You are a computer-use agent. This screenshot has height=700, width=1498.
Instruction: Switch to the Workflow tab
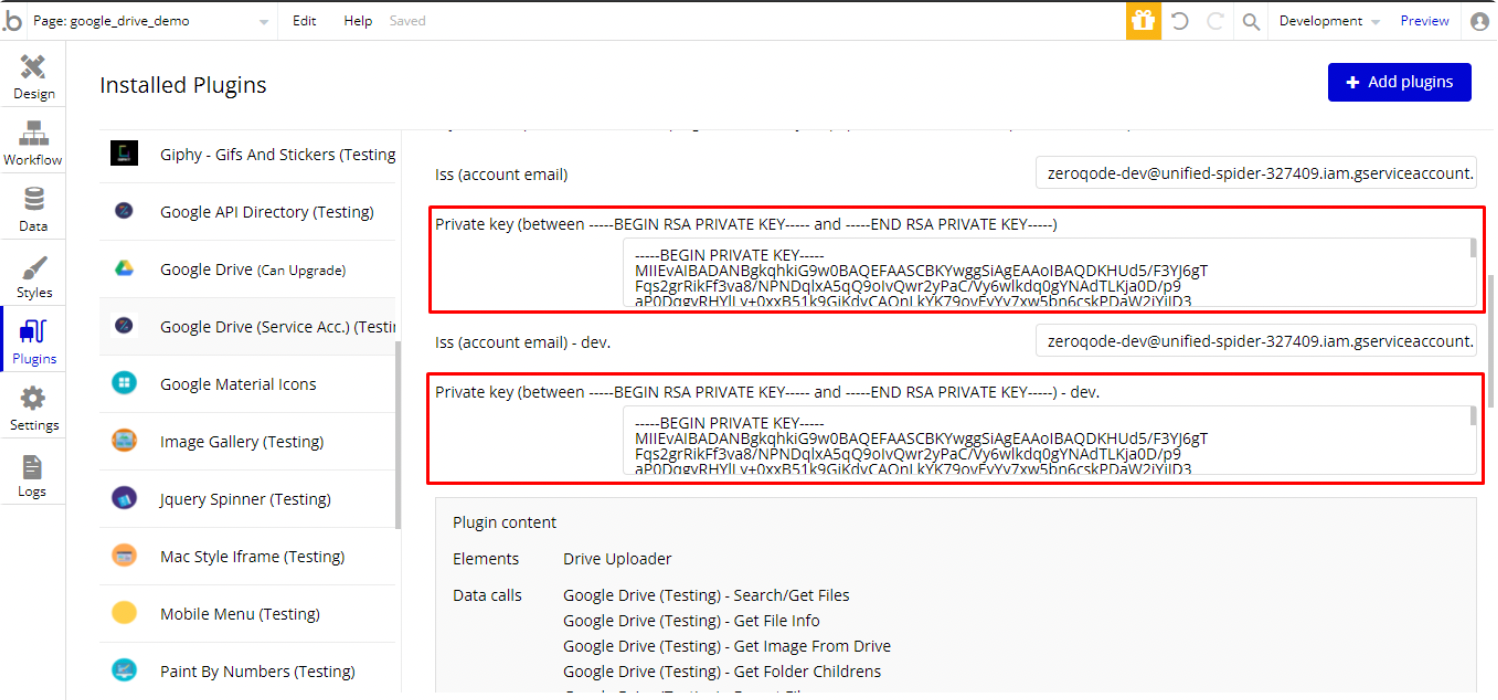pyautogui.click(x=33, y=143)
